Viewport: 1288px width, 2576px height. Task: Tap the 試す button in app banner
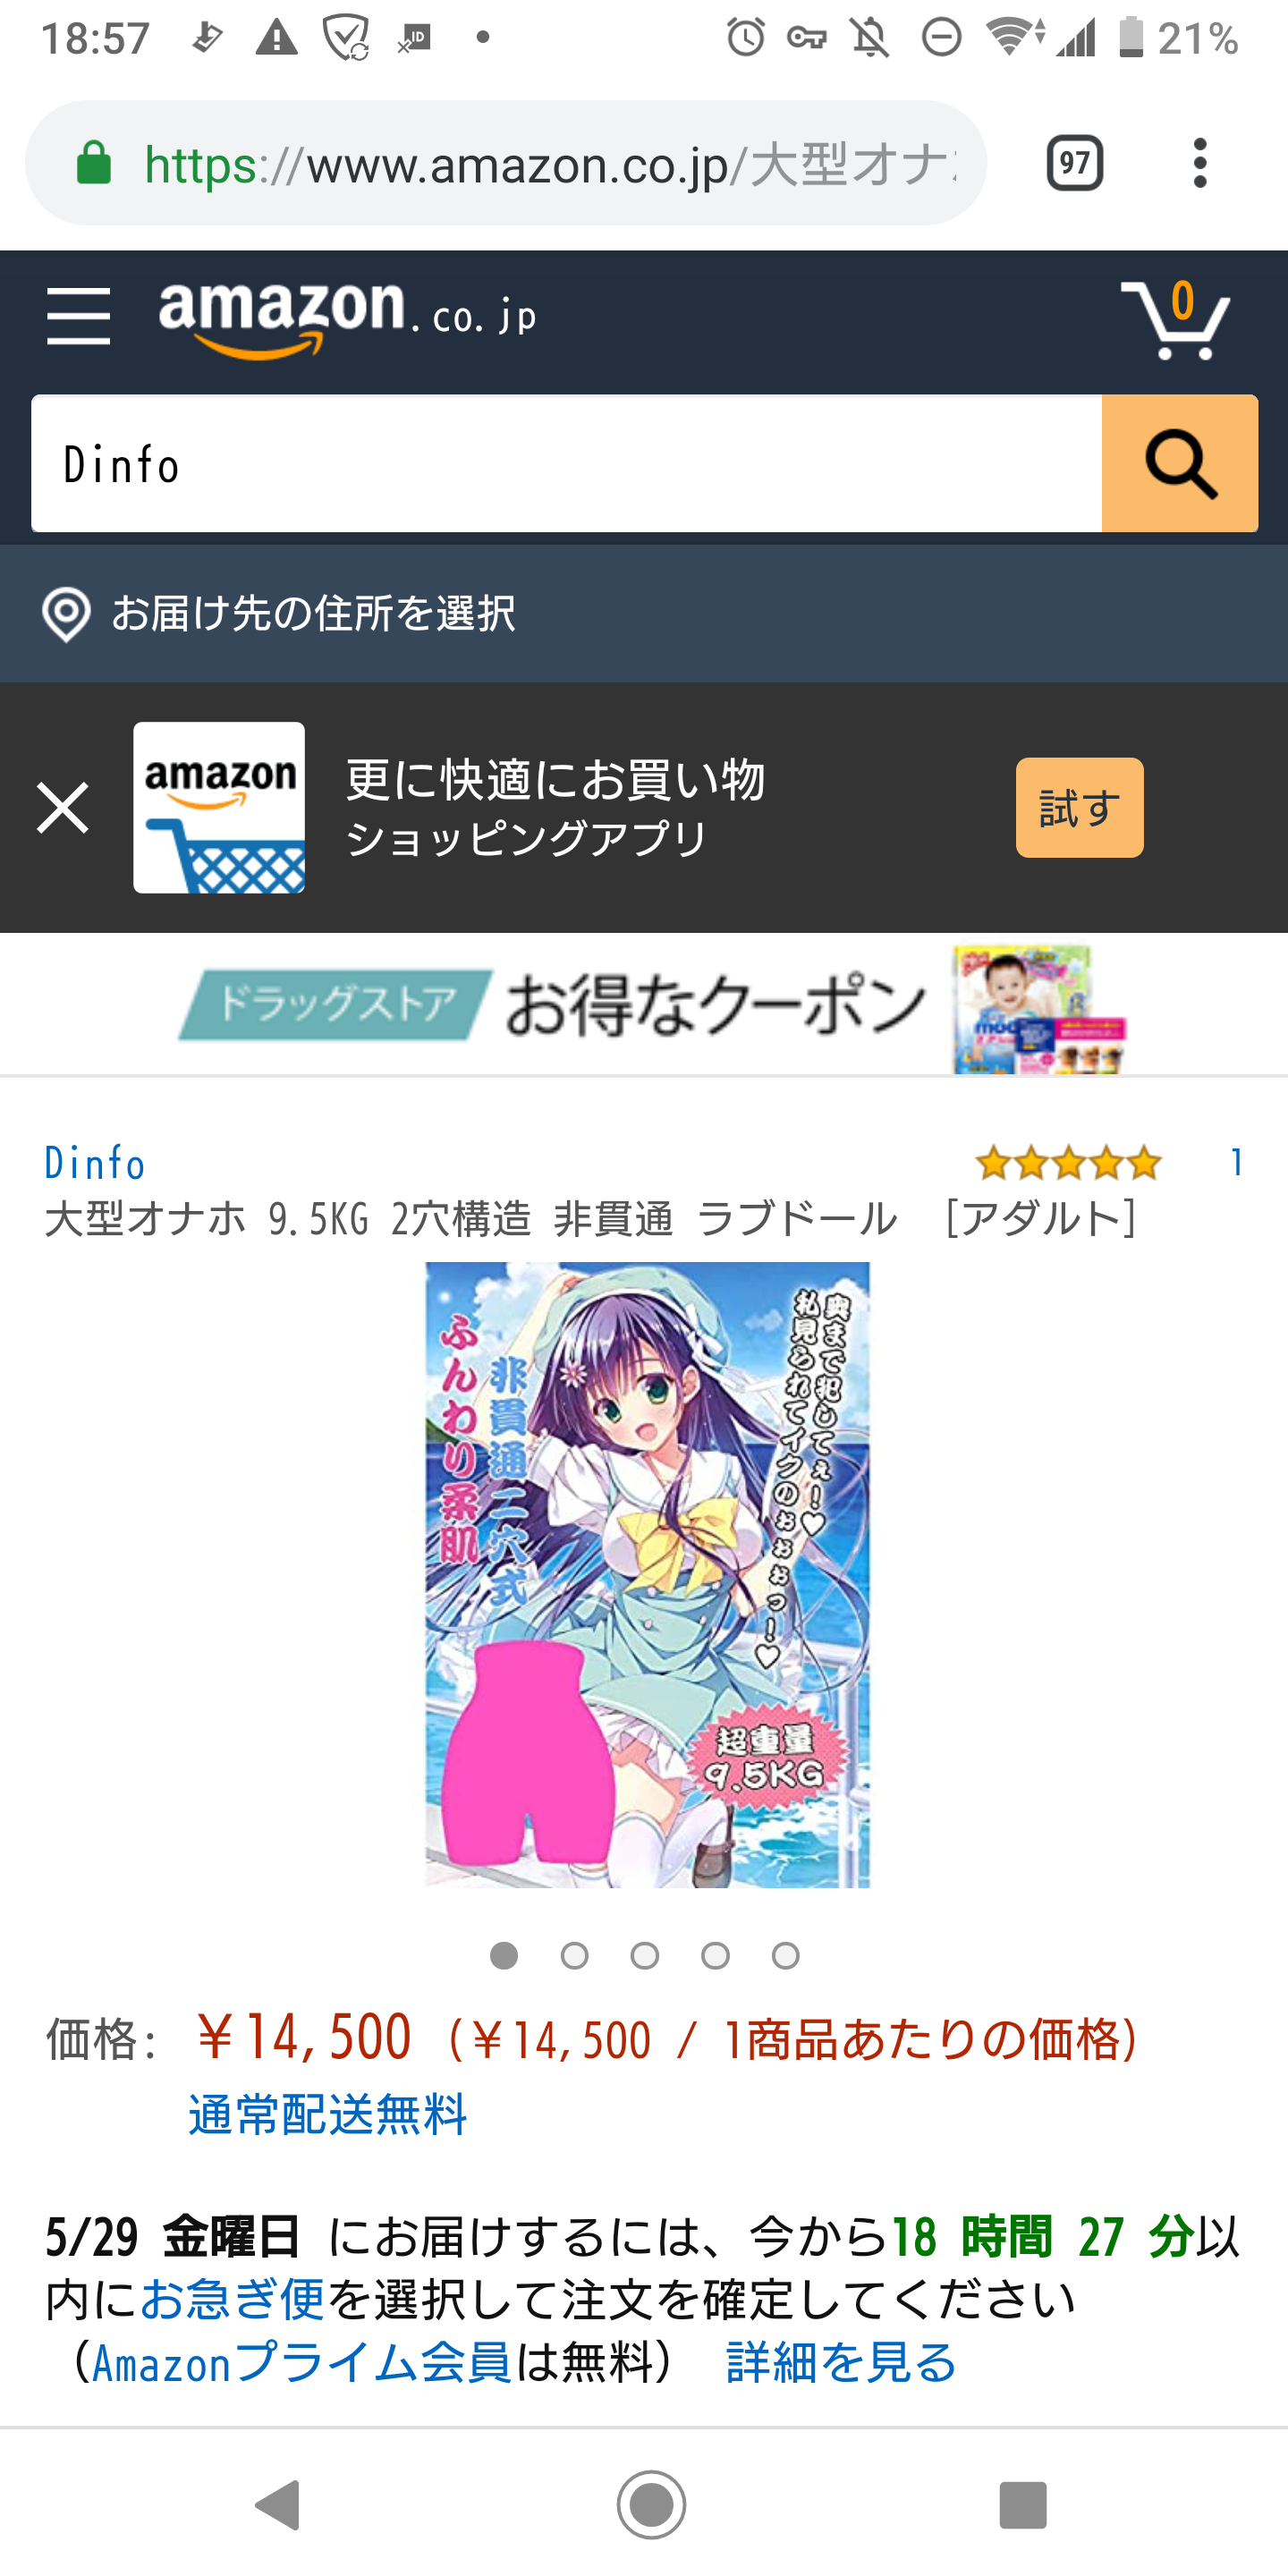(1079, 807)
